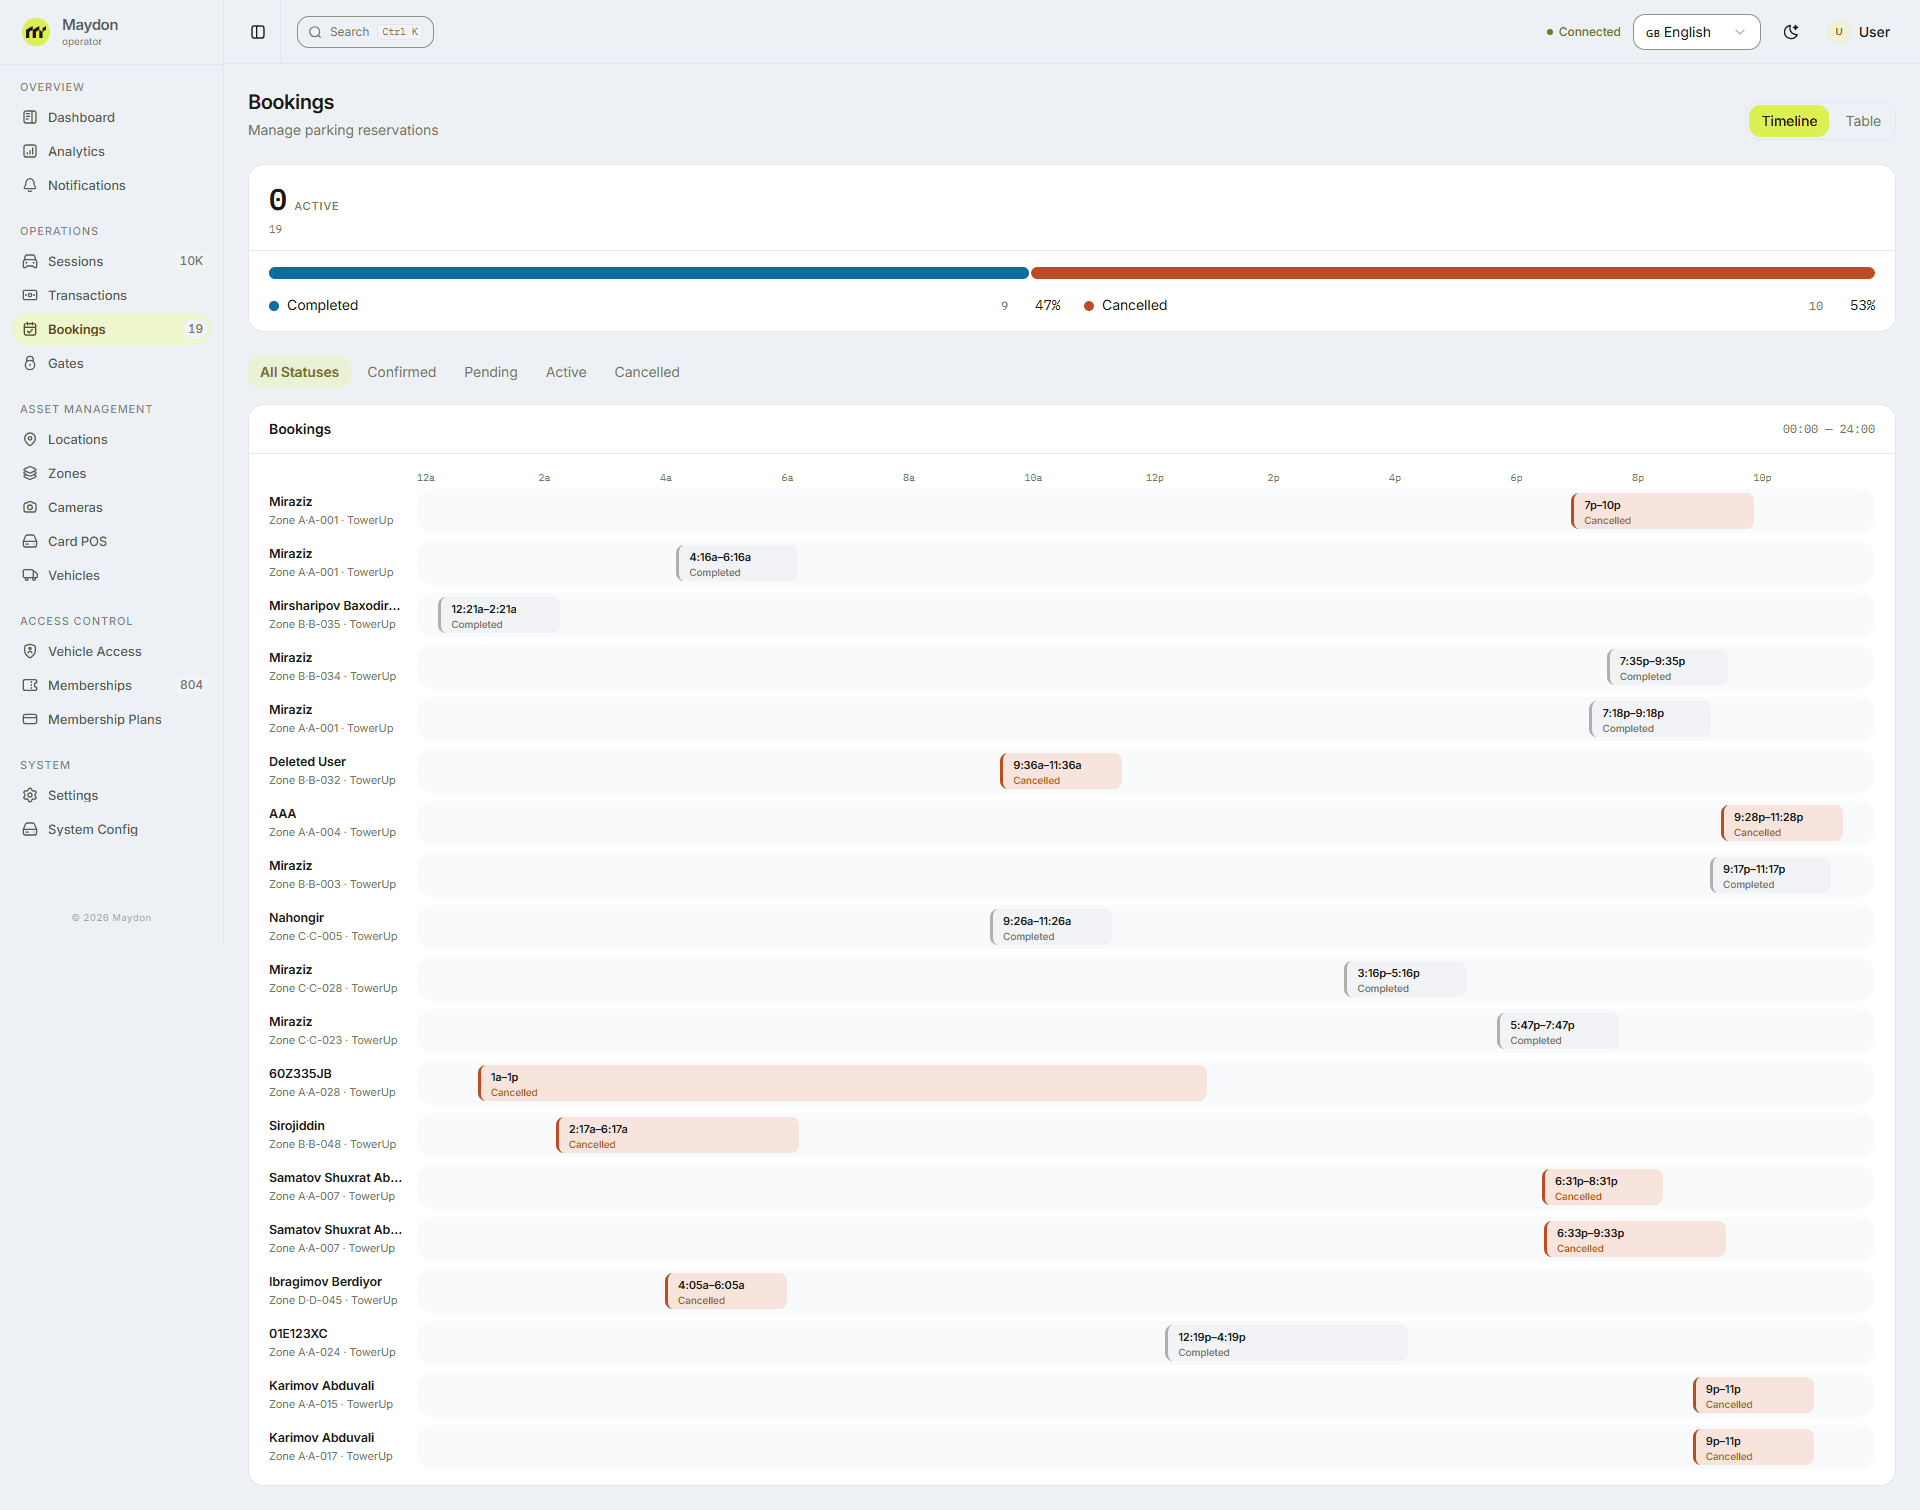The width and height of the screenshot is (1920, 1510).
Task: Click the Notifications bell icon
Action: 30,185
